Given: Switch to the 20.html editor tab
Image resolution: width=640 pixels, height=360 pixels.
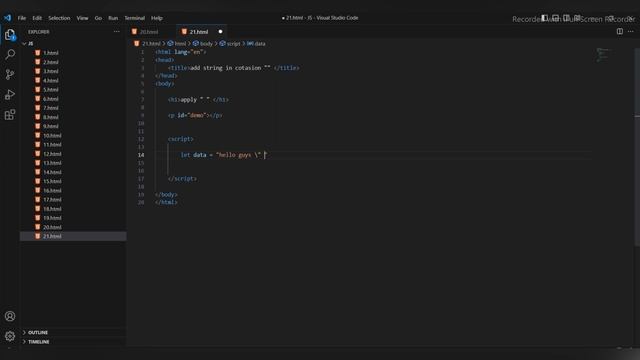Looking at the screenshot, I should [149, 32].
